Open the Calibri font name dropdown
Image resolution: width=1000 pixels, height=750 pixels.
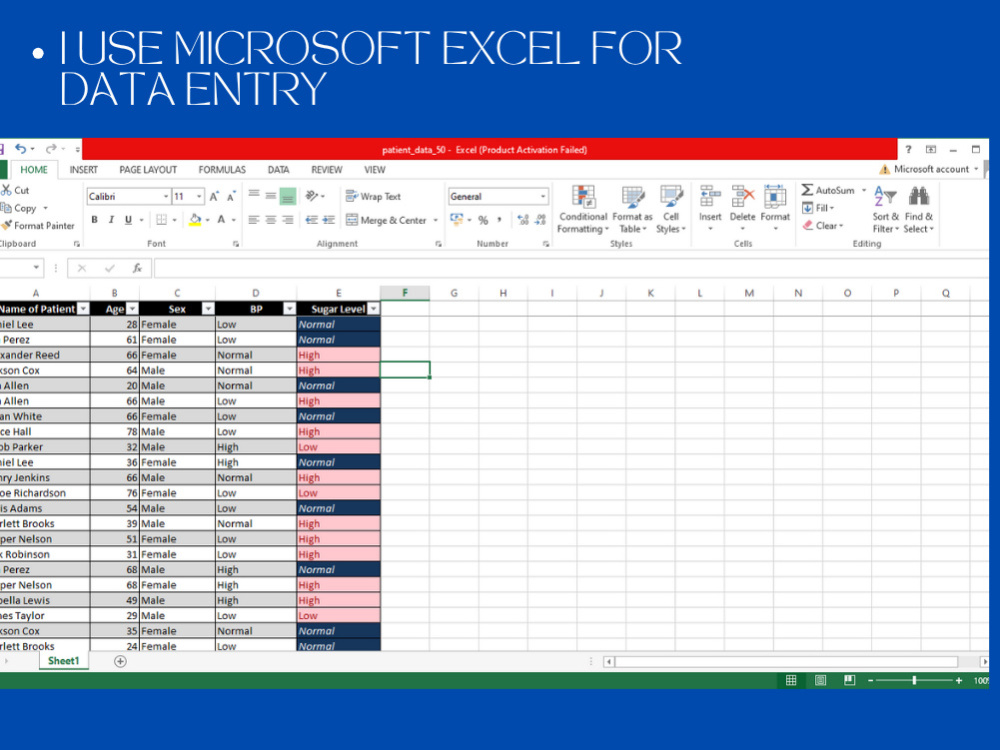pyautogui.click(x=166, y=196)
